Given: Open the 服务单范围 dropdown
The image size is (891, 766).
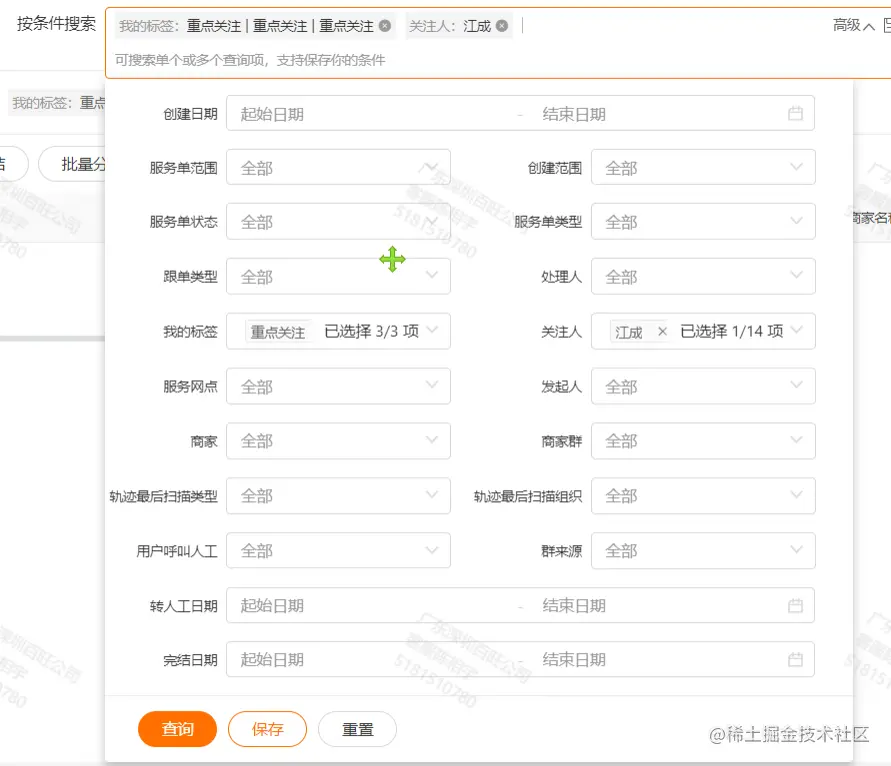Looking at the screenshot, I should point(339,167).
